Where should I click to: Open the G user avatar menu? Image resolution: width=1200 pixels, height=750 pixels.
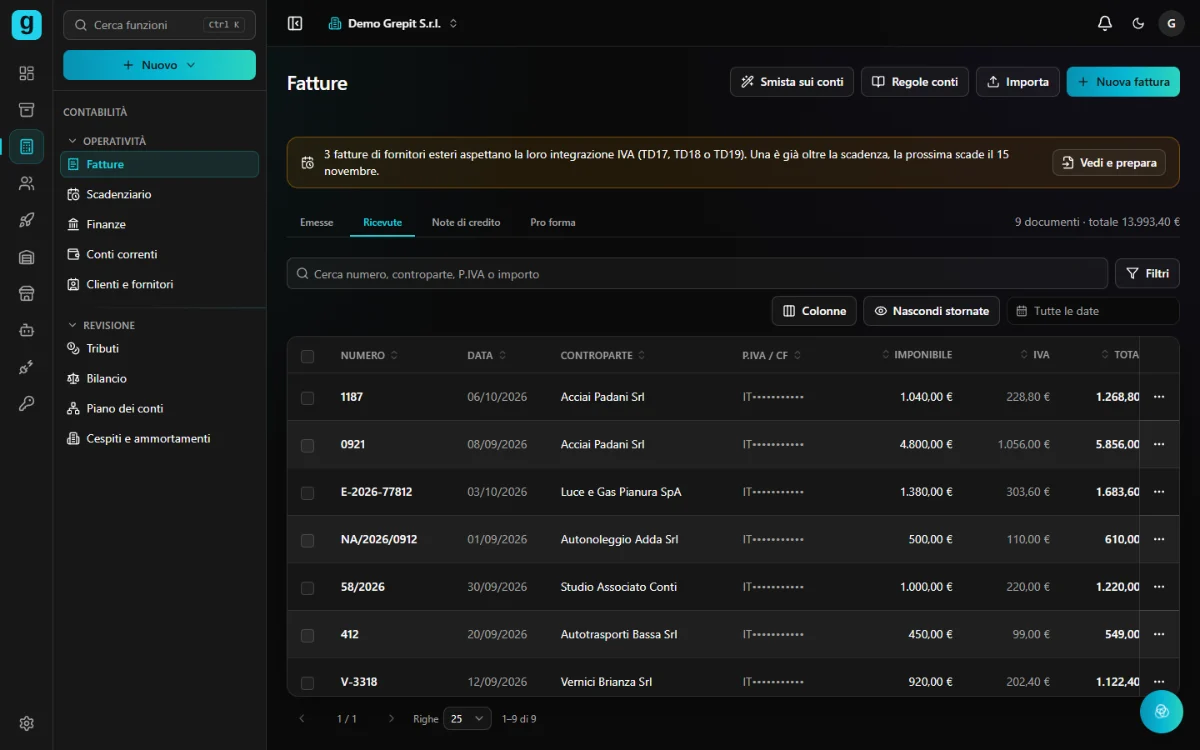click(1171, 23)
